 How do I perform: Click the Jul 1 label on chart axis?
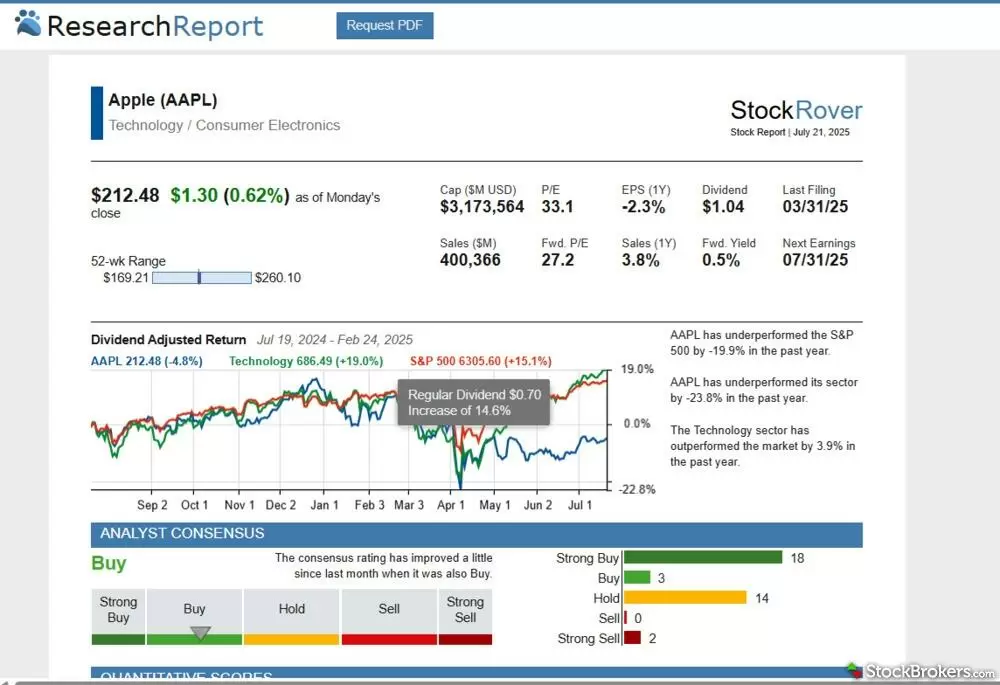[x=580, y=505]
